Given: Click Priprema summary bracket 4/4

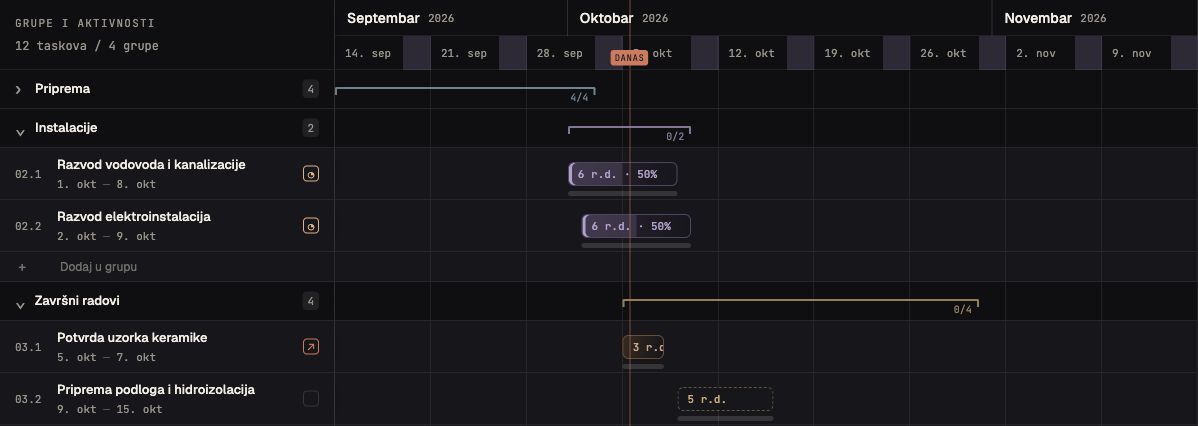Looking at the screenshot, I should click(x=465, y=92).
